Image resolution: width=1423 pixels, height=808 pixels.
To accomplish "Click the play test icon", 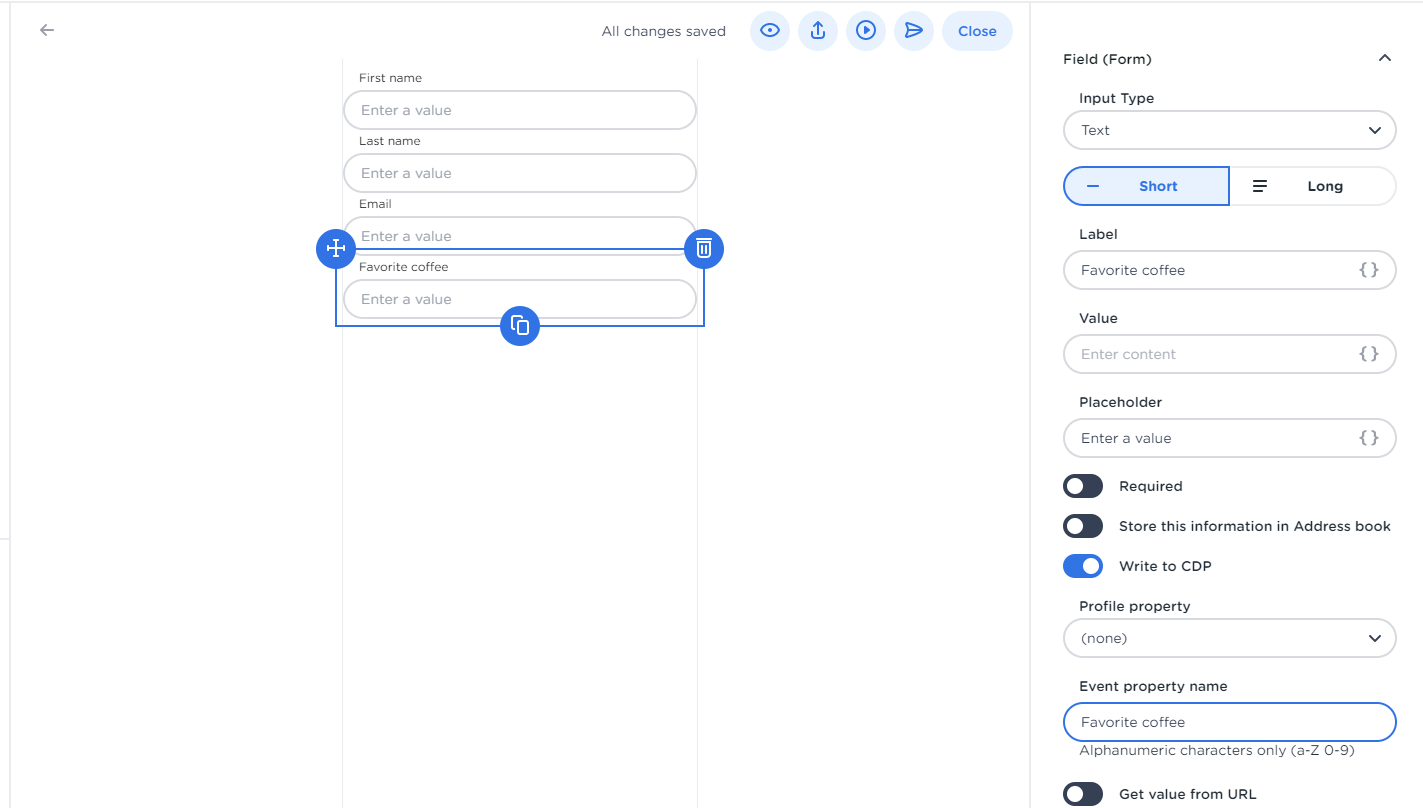I will pos(865,31).
